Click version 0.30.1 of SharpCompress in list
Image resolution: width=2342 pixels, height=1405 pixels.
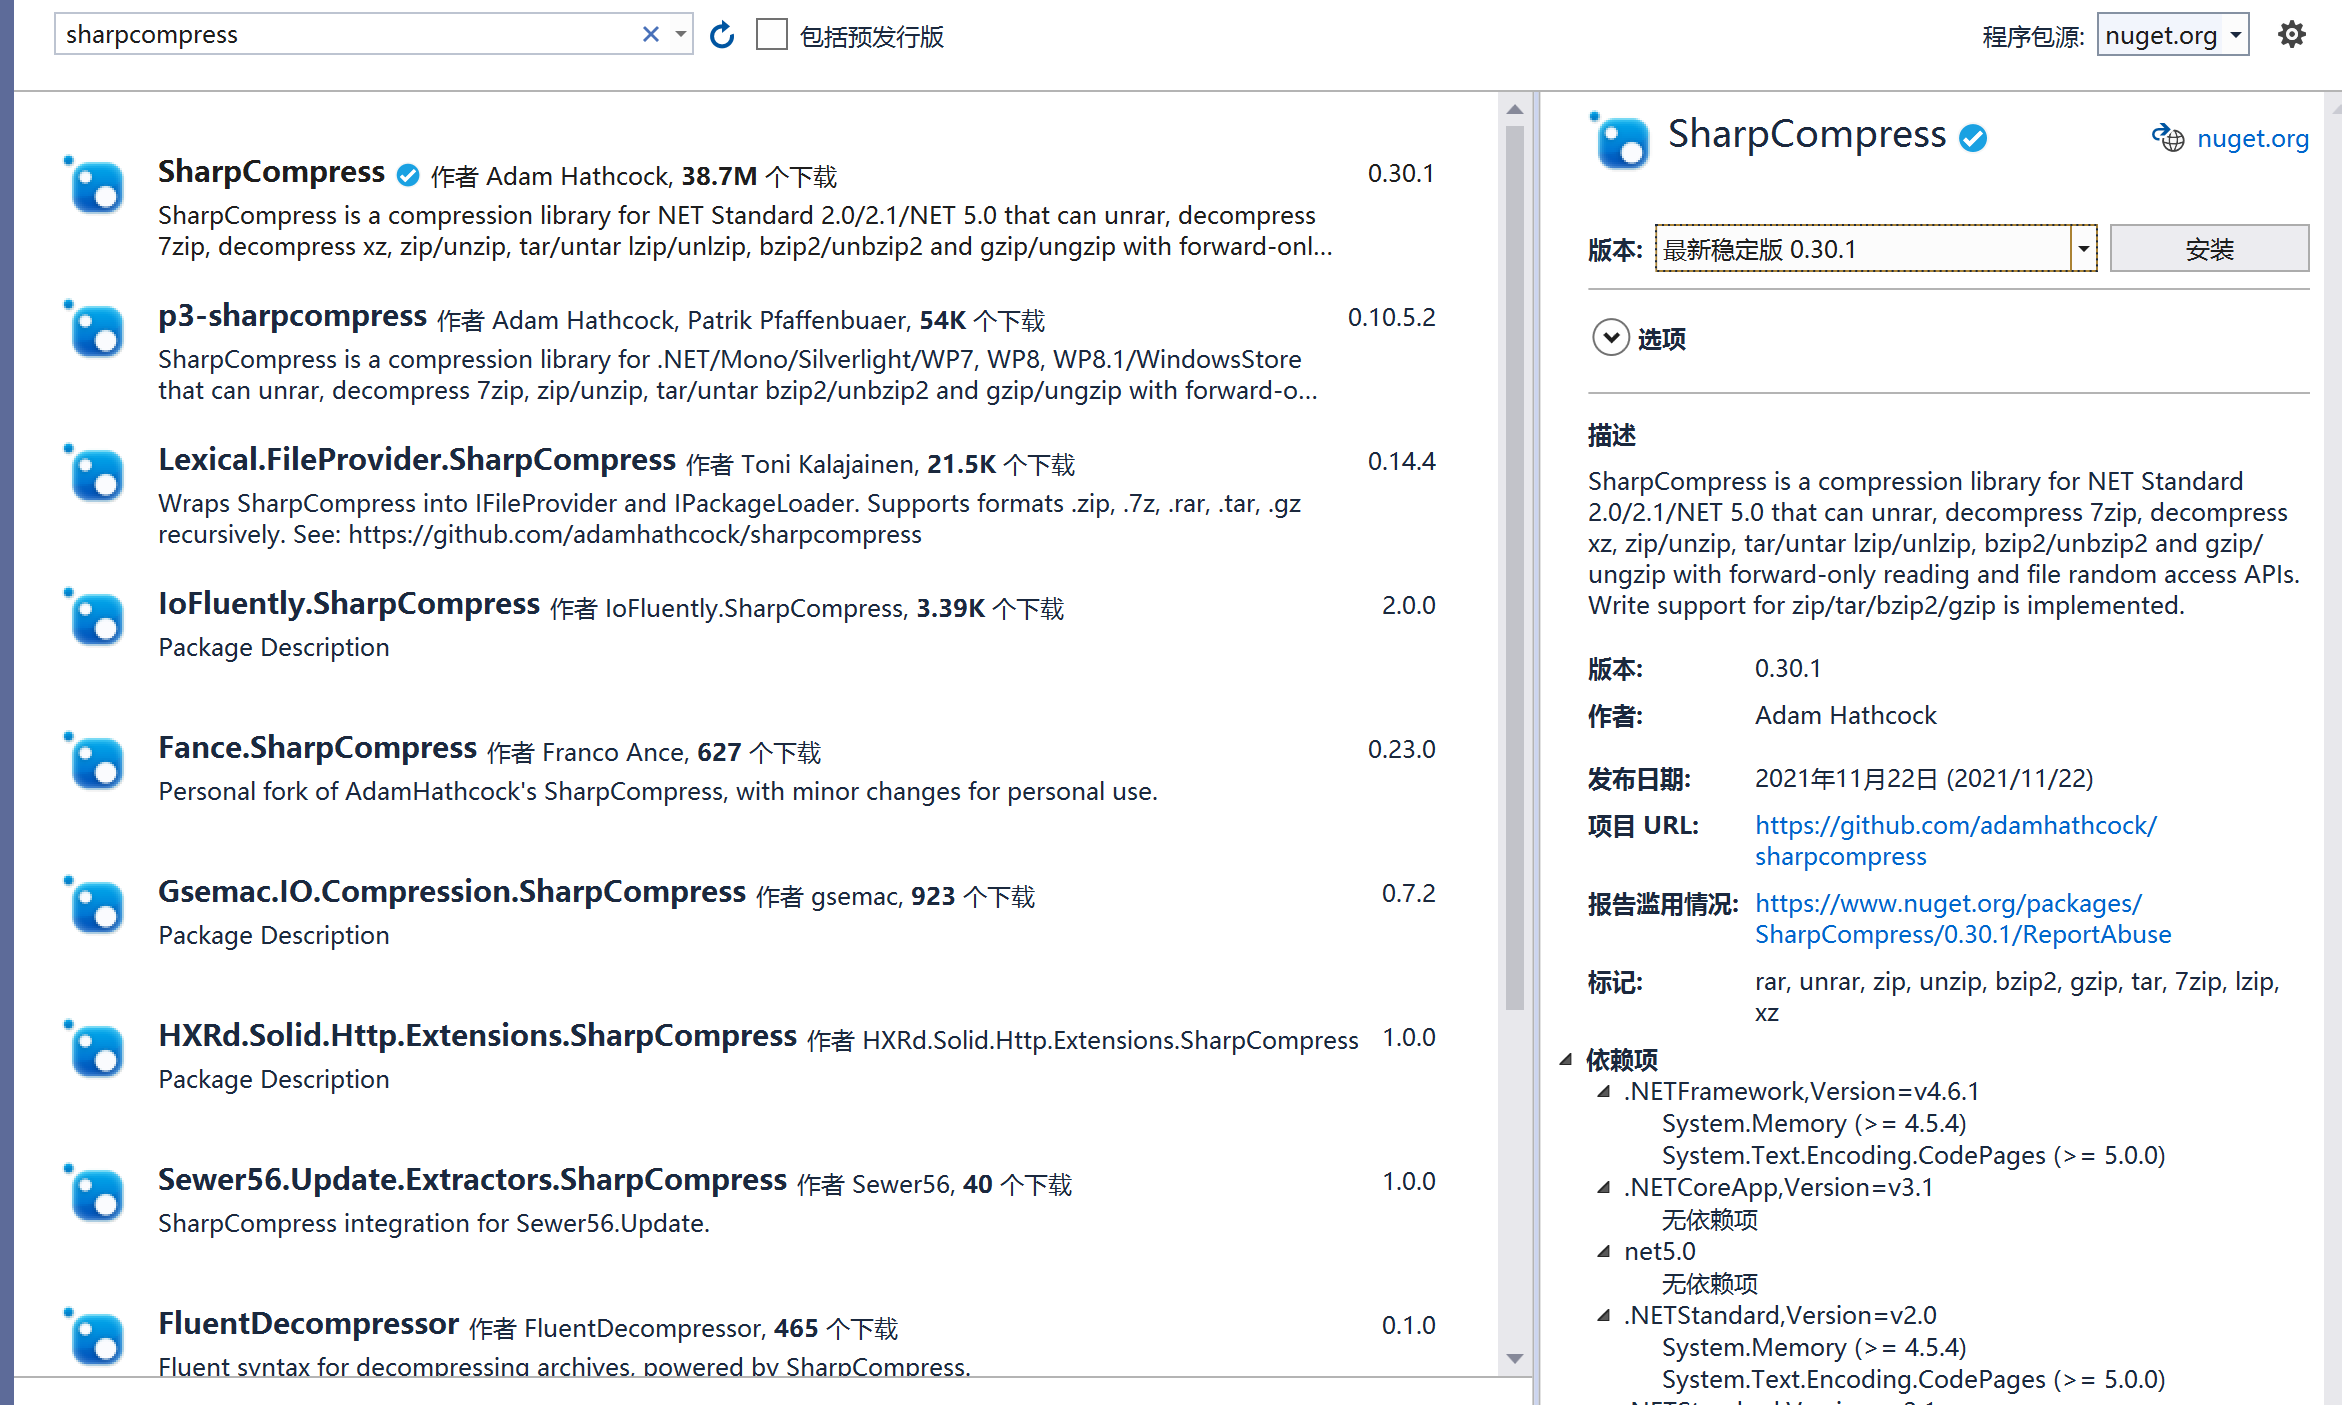pos(1401,173)
